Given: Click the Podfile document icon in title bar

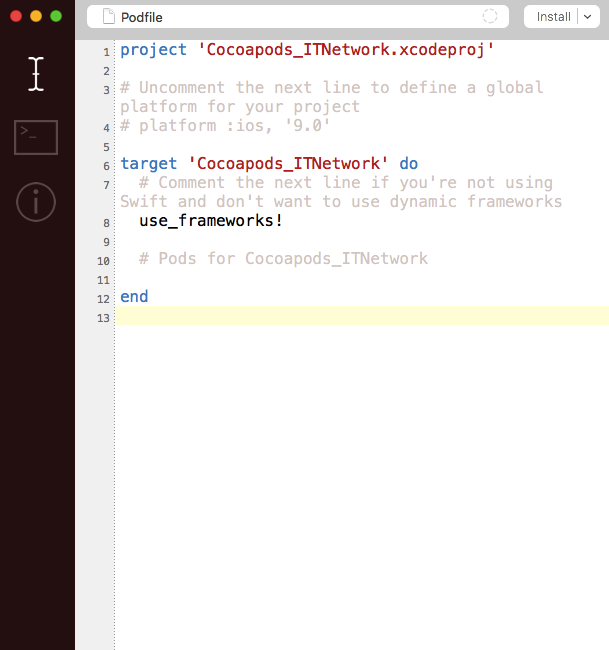Looking at the screenshot, I should 109,17.
